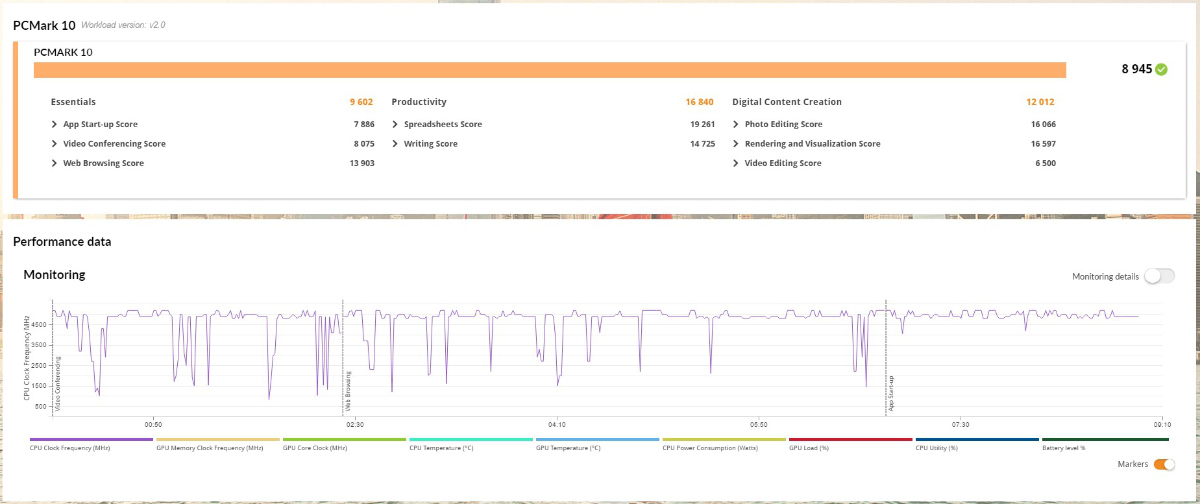Viewport: 1200px width, 504px height.
Task: Click the orange PCMark 10 score bar
Action: pyautogui.click(x=550, y=70)
